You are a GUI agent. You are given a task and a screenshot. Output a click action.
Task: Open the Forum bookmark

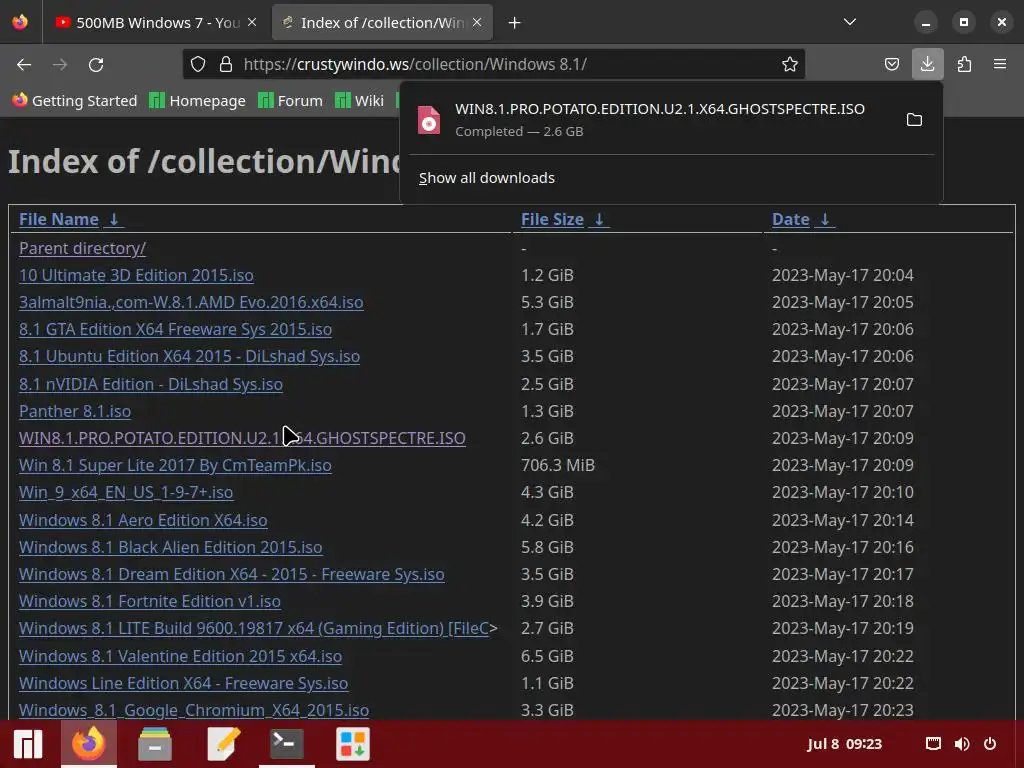point(290,101)
